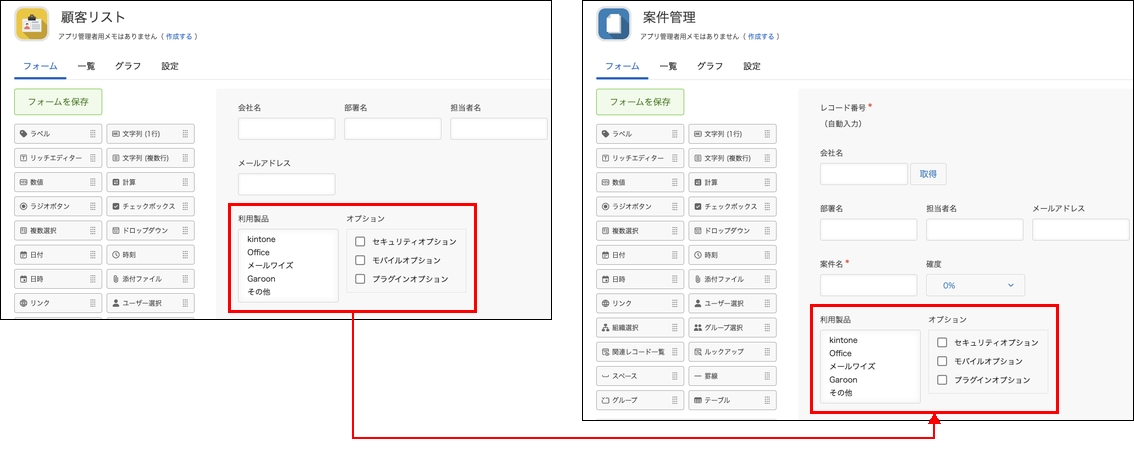Screen dimensions: 1134x451
Task: Select 関連レコード一覧 field in 案件管理 palette
Action: (639, 352)
